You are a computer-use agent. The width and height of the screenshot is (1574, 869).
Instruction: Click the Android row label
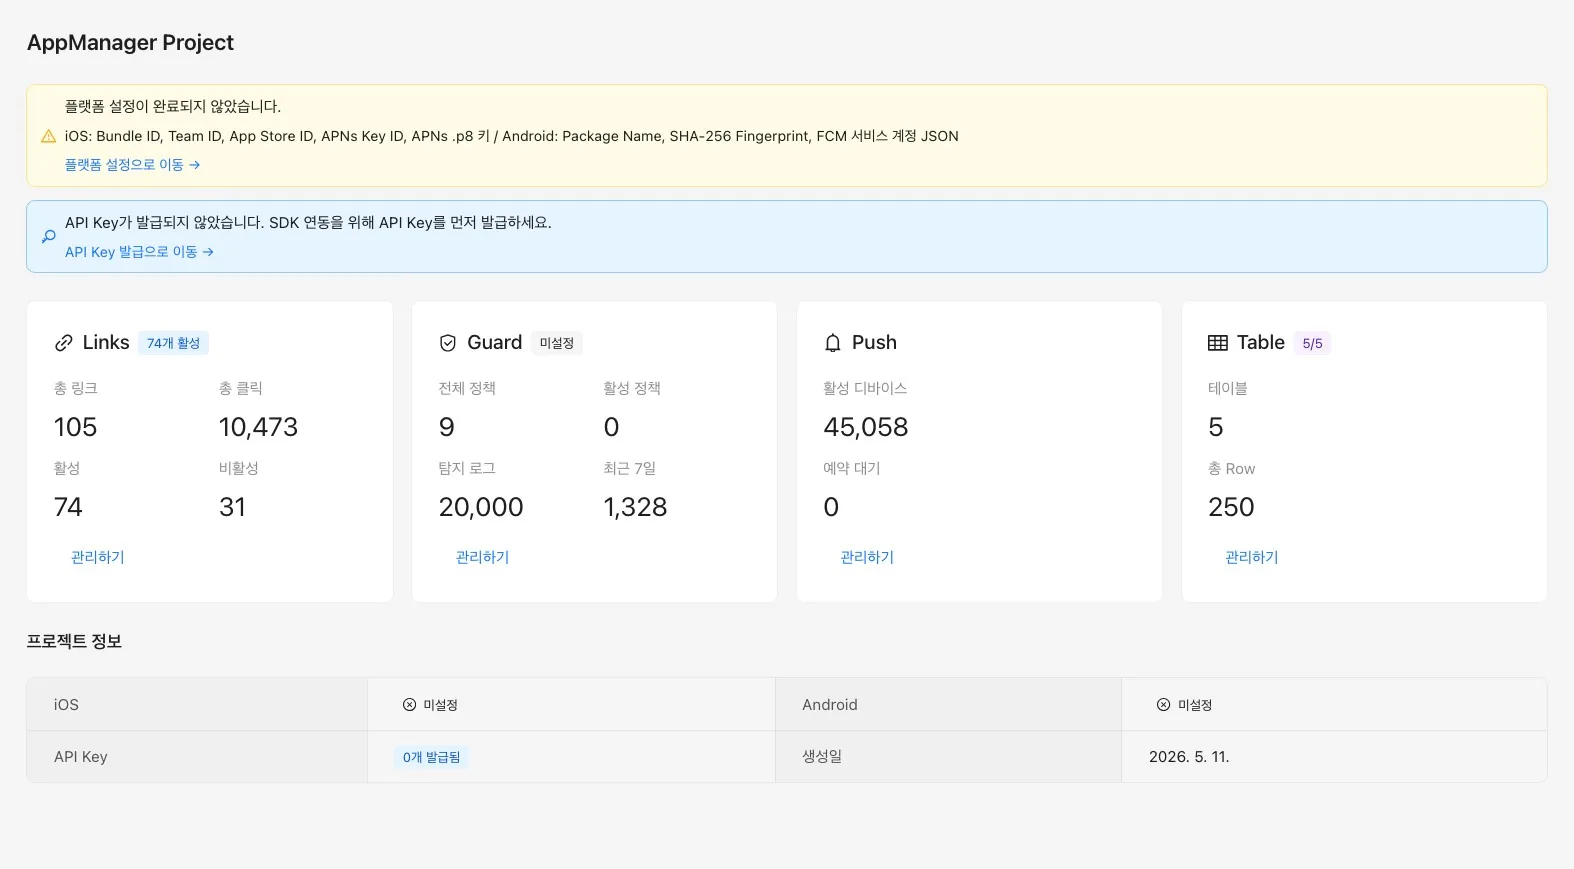830,705
